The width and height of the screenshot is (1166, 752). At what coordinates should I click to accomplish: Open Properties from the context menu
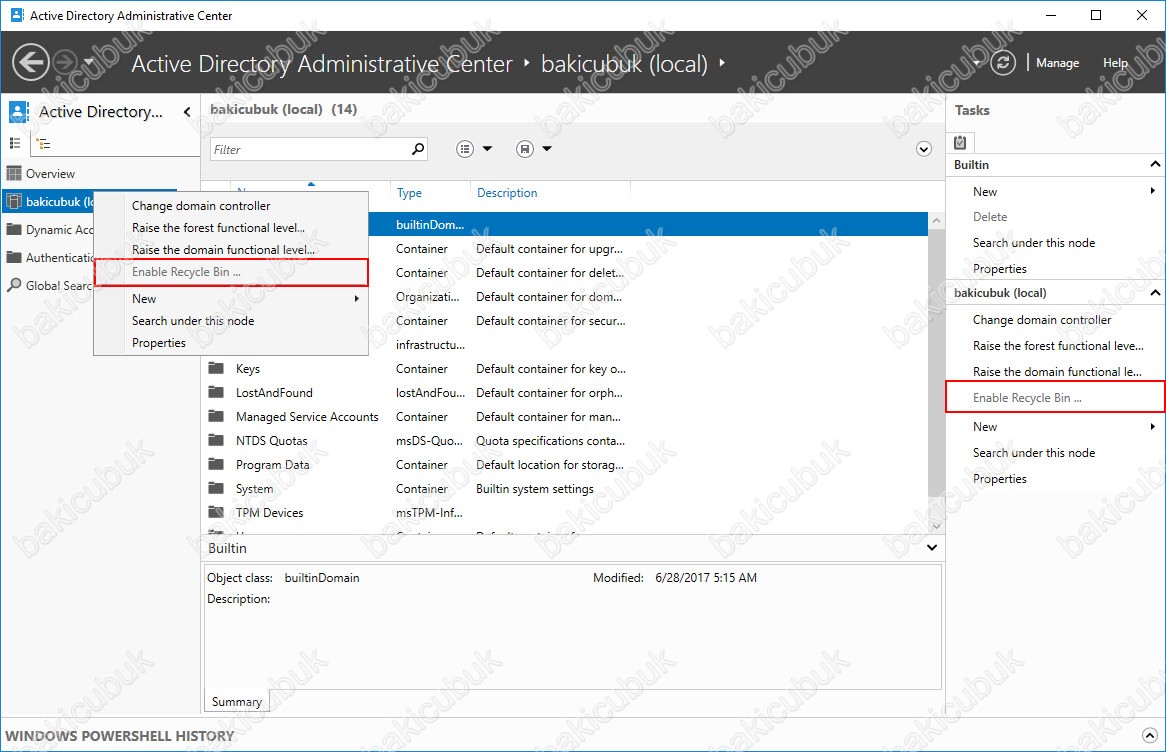tap(158, 343)
